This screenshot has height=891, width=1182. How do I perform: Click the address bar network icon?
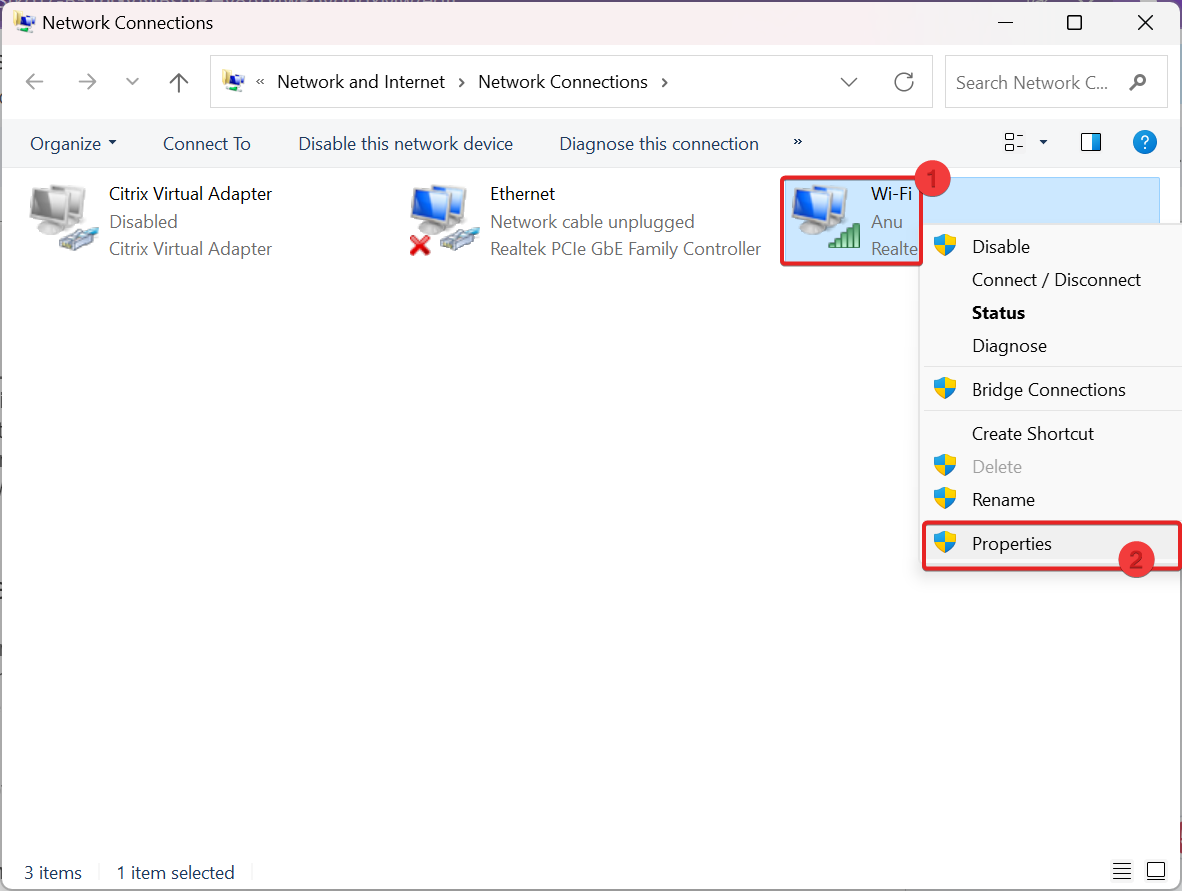tap(234, 81)
